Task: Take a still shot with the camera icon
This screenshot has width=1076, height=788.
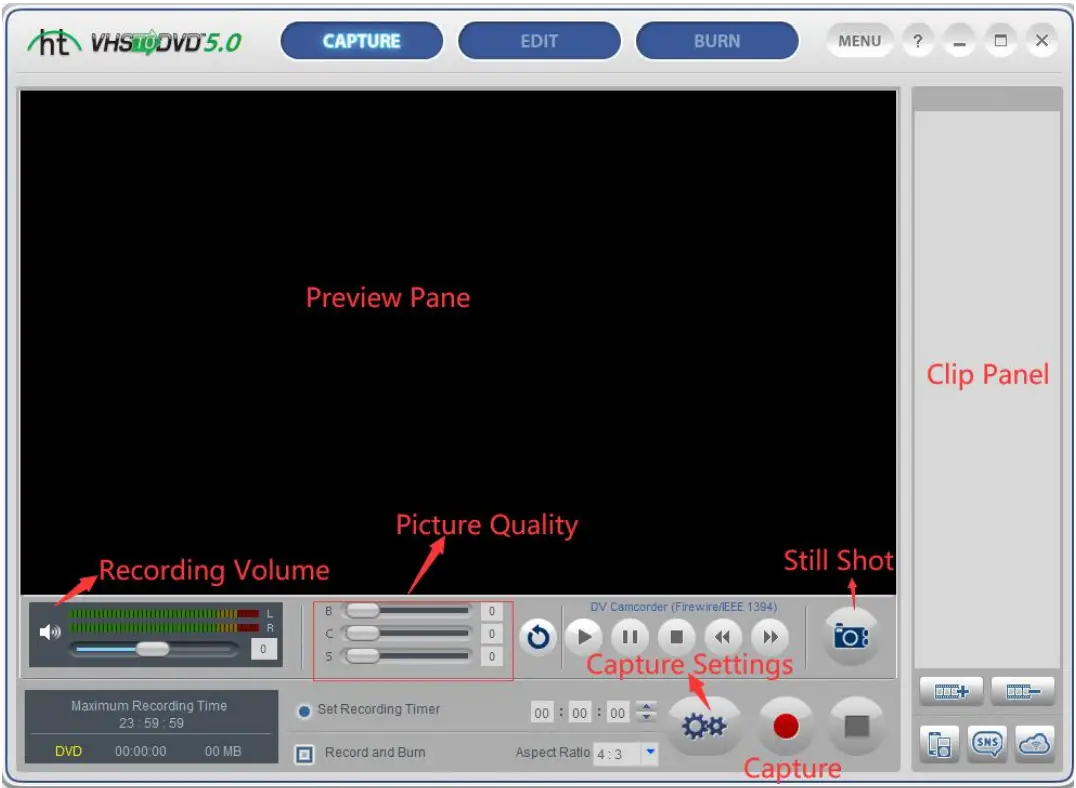Action: pos(851,637)
